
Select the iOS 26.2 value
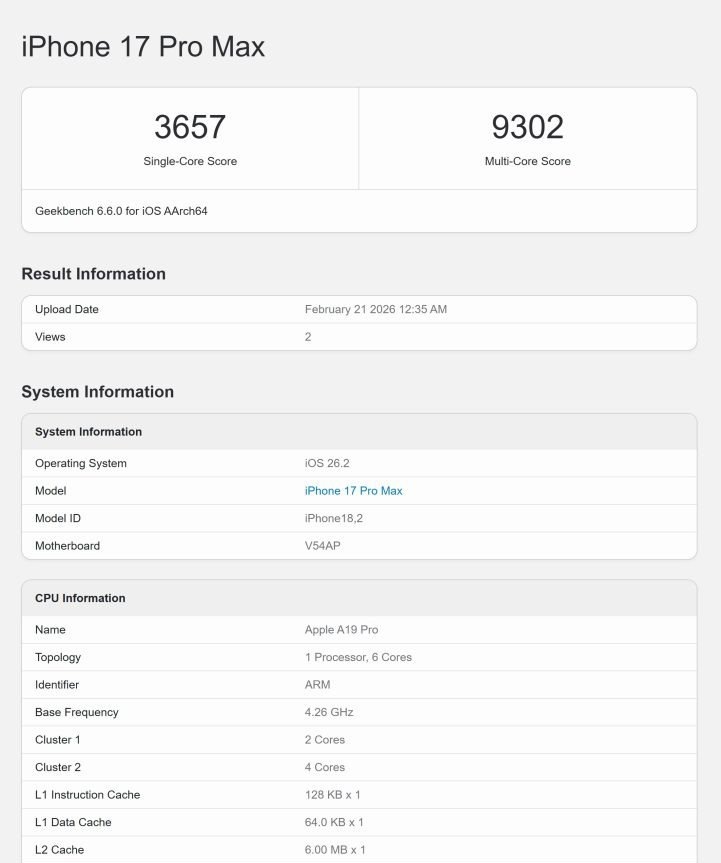point(327,463)
